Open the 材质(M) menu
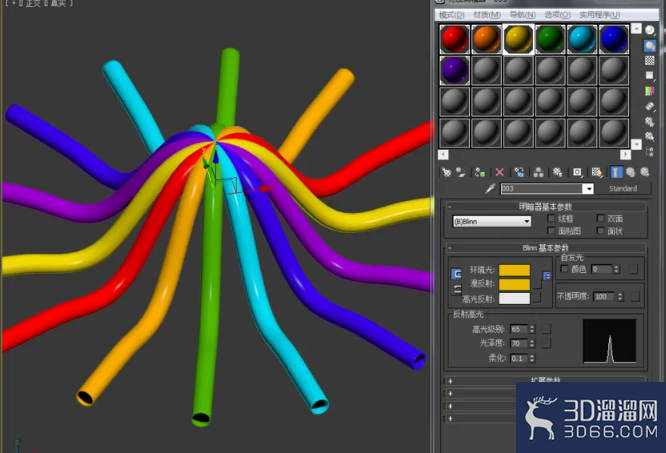666x453 pixels. point(487,15)
